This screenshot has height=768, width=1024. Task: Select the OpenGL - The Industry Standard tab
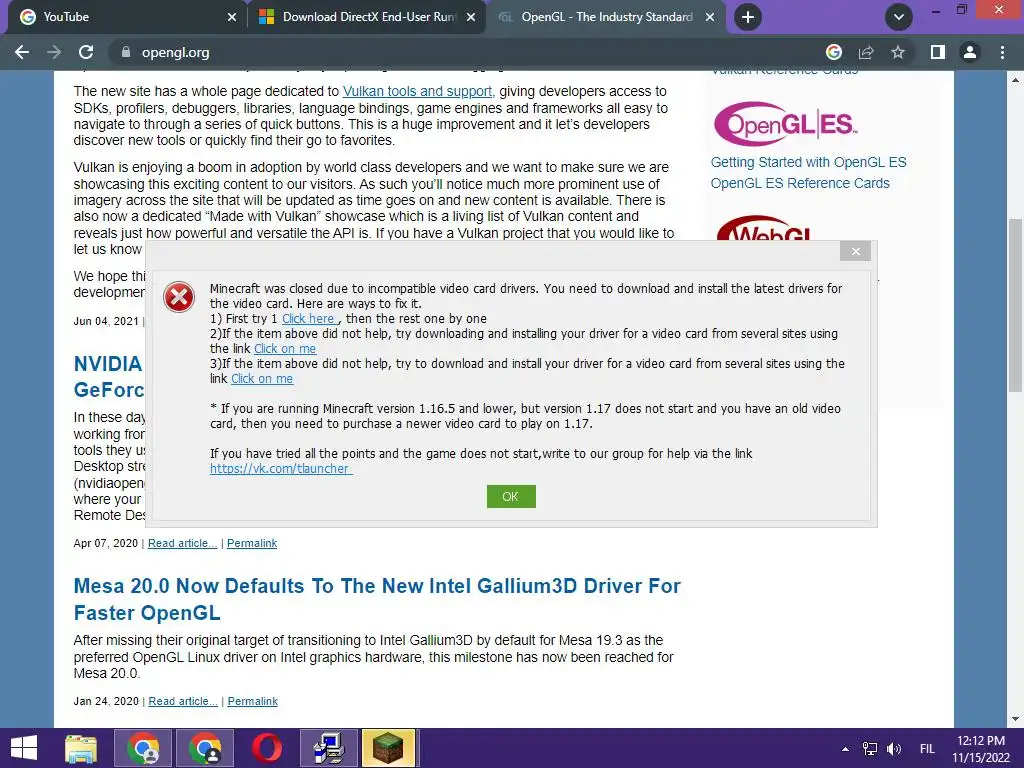click(607, 17)
